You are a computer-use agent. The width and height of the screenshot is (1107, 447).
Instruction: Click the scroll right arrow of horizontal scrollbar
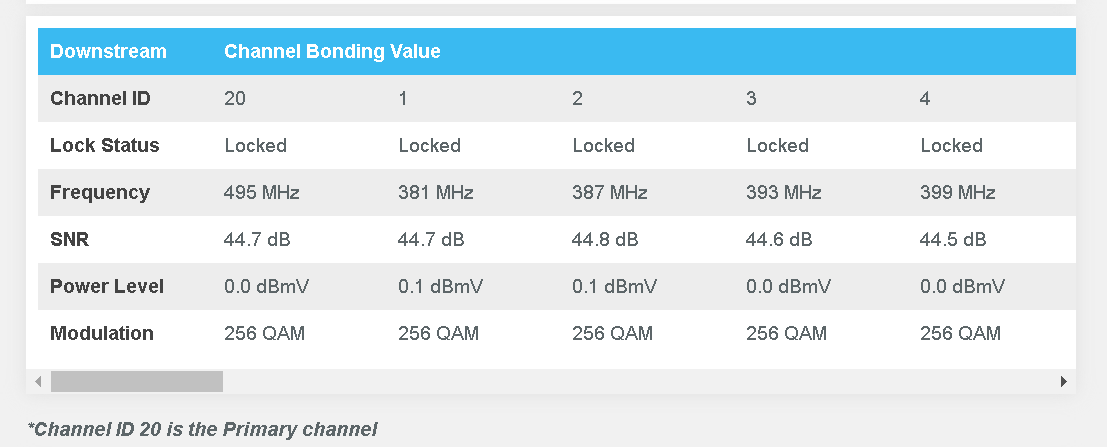point(1063,382)
